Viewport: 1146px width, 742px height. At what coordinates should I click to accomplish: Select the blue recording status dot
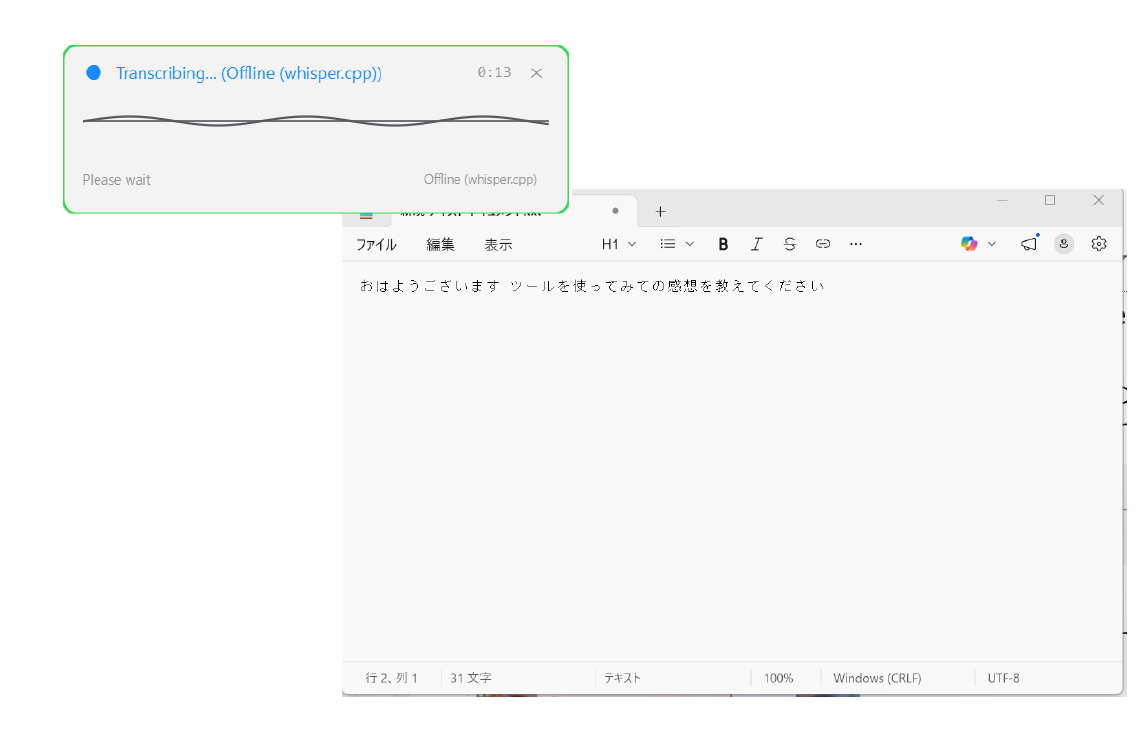[x=94, y=72]
